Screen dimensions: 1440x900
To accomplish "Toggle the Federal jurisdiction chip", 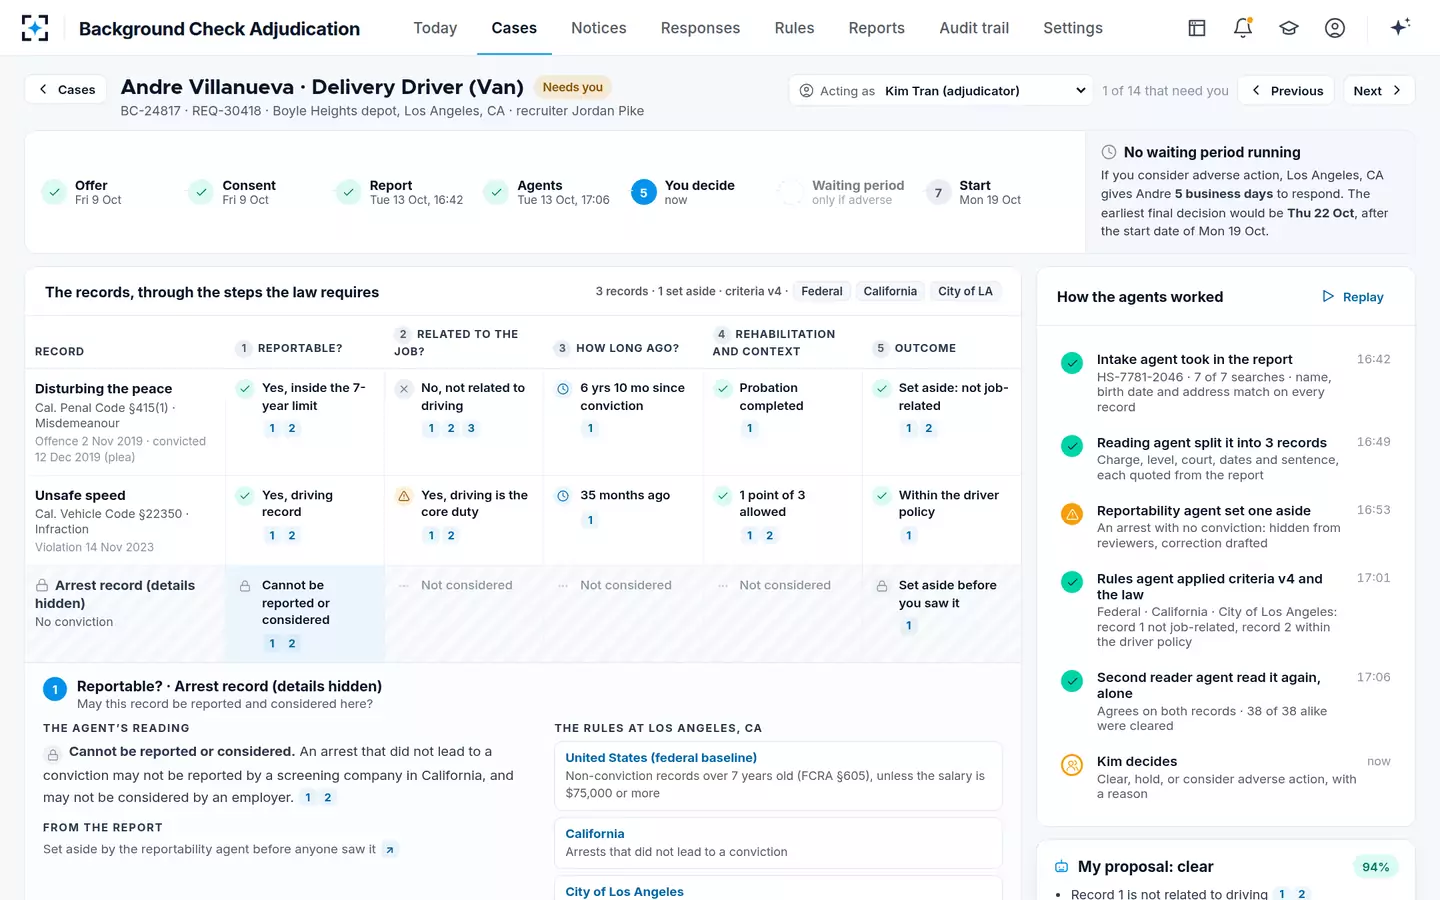I will click(x=822, y=292).
